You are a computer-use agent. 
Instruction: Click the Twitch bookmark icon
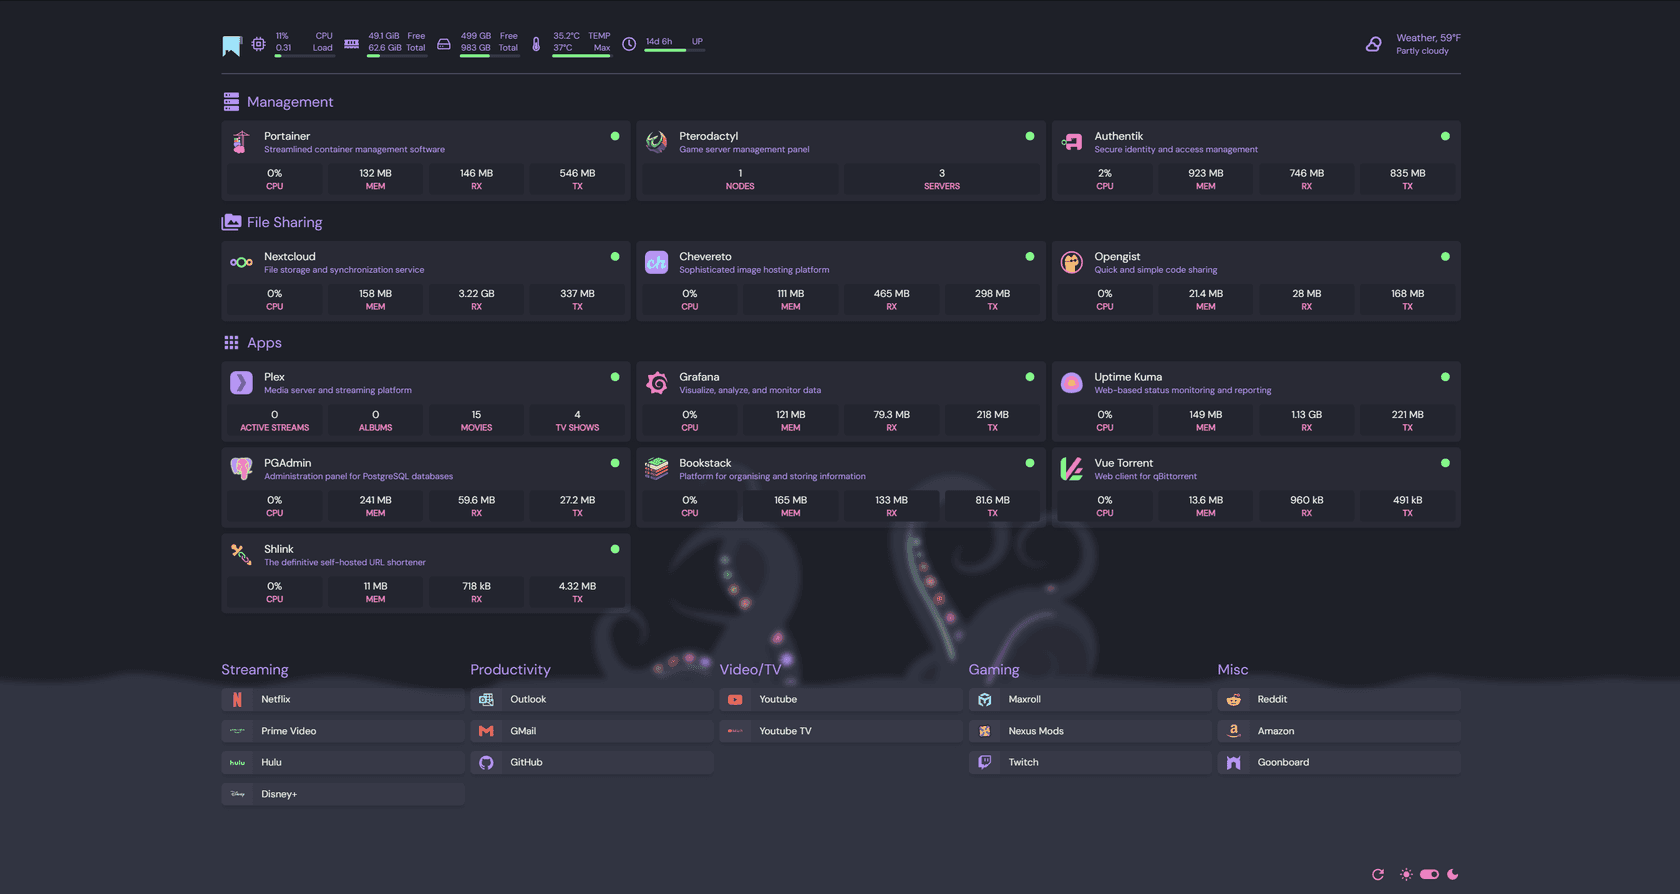[985, 762]
